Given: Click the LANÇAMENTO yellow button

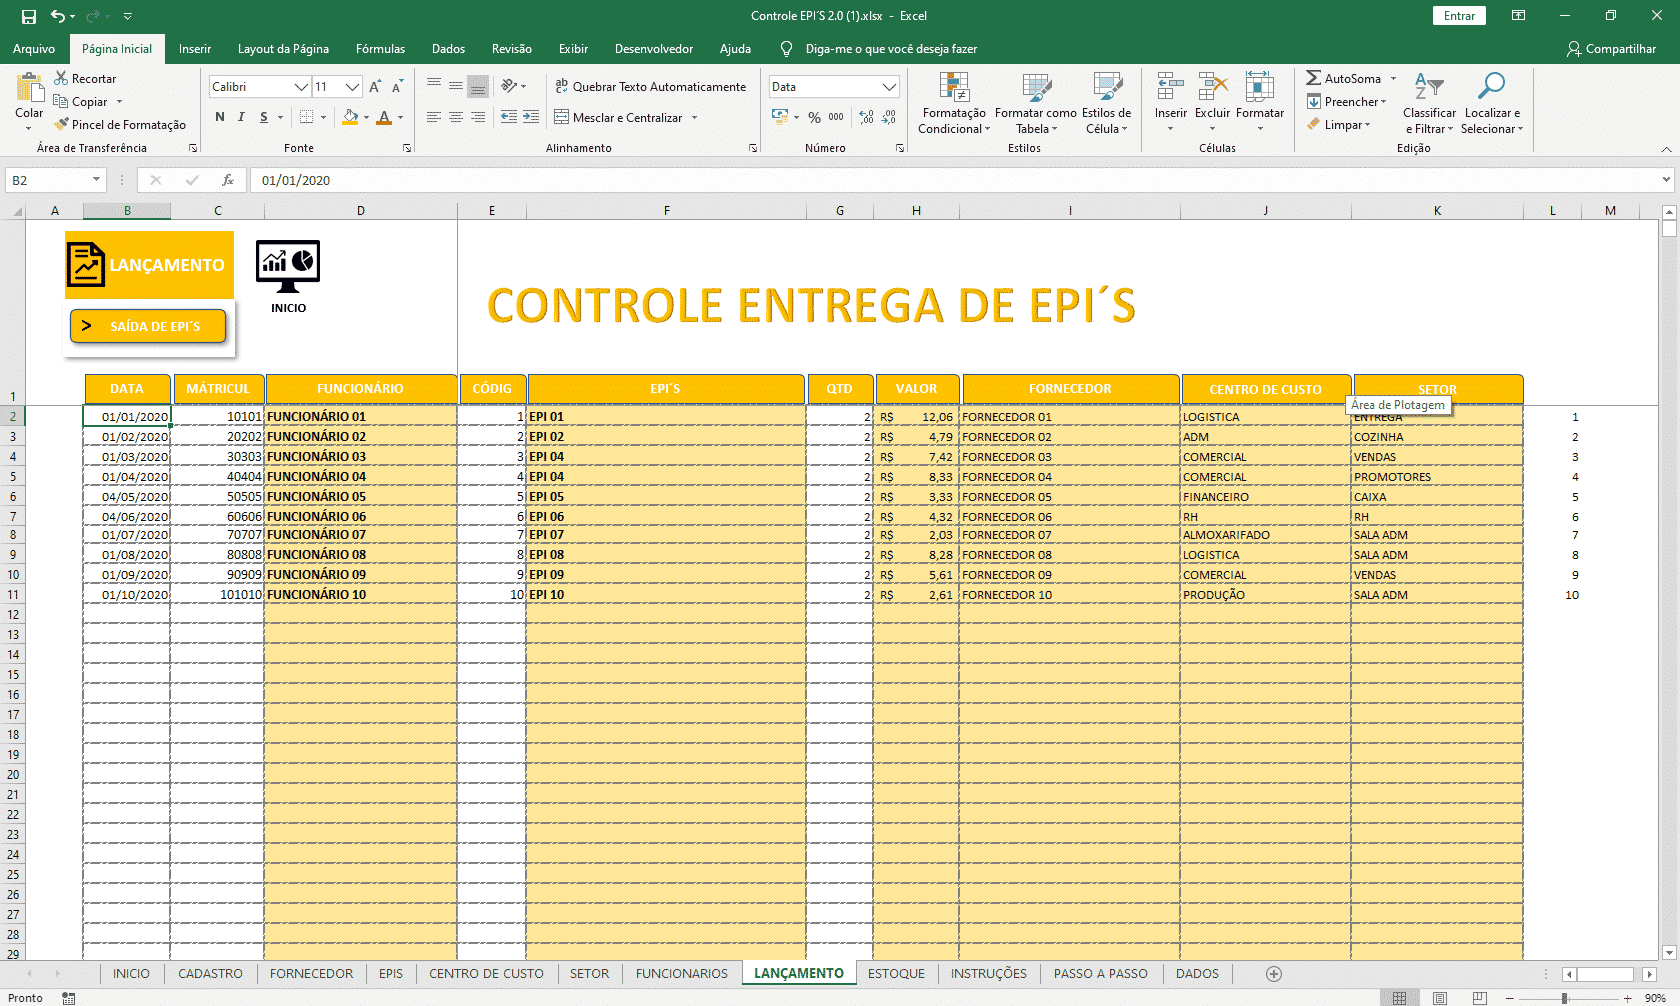Looking at the screenshot, I should point(149,265).
